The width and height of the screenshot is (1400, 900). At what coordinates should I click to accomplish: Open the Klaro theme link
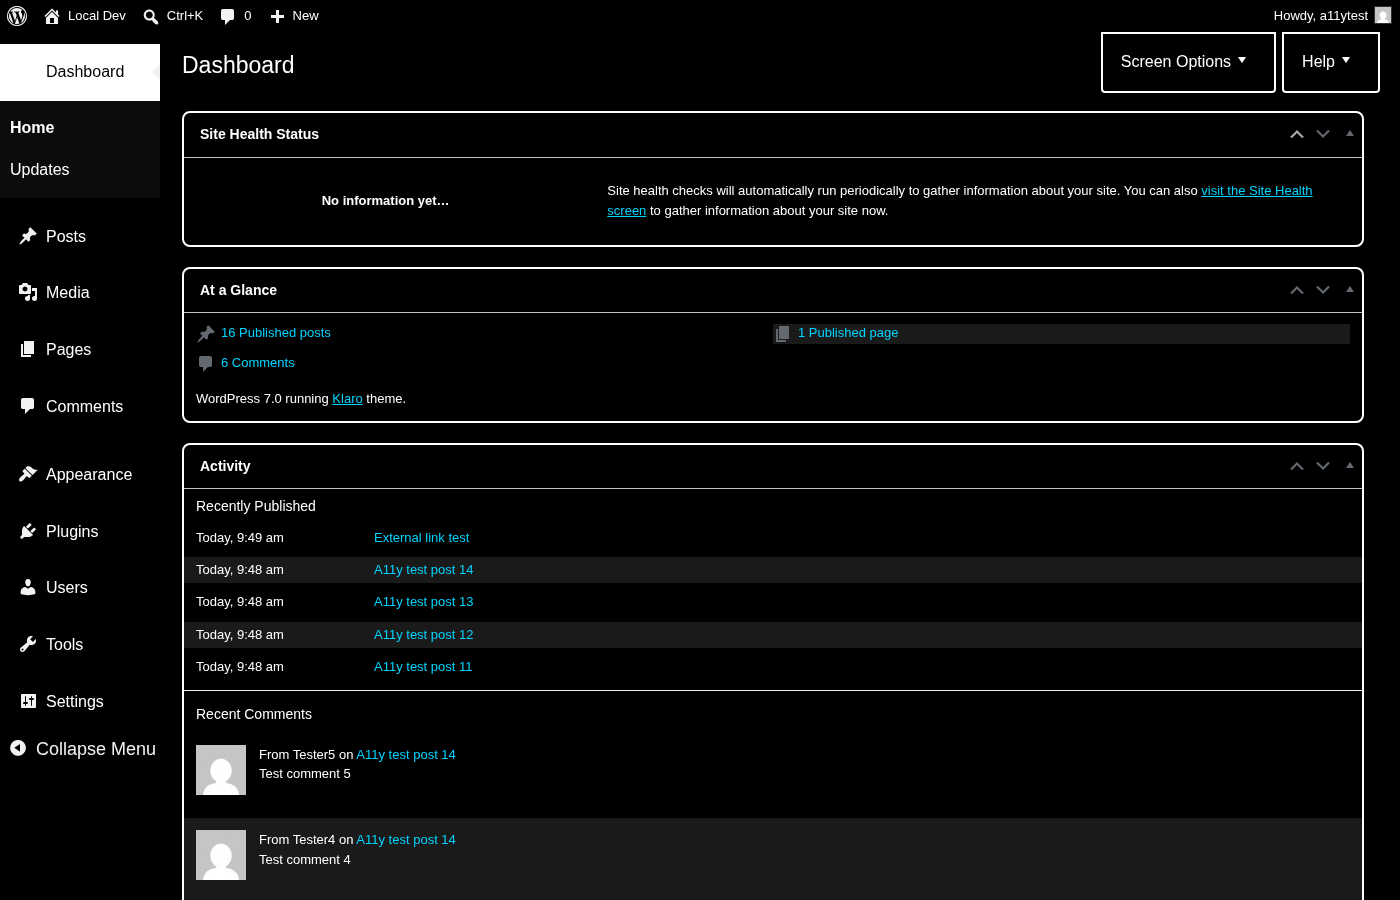point(347,398)
